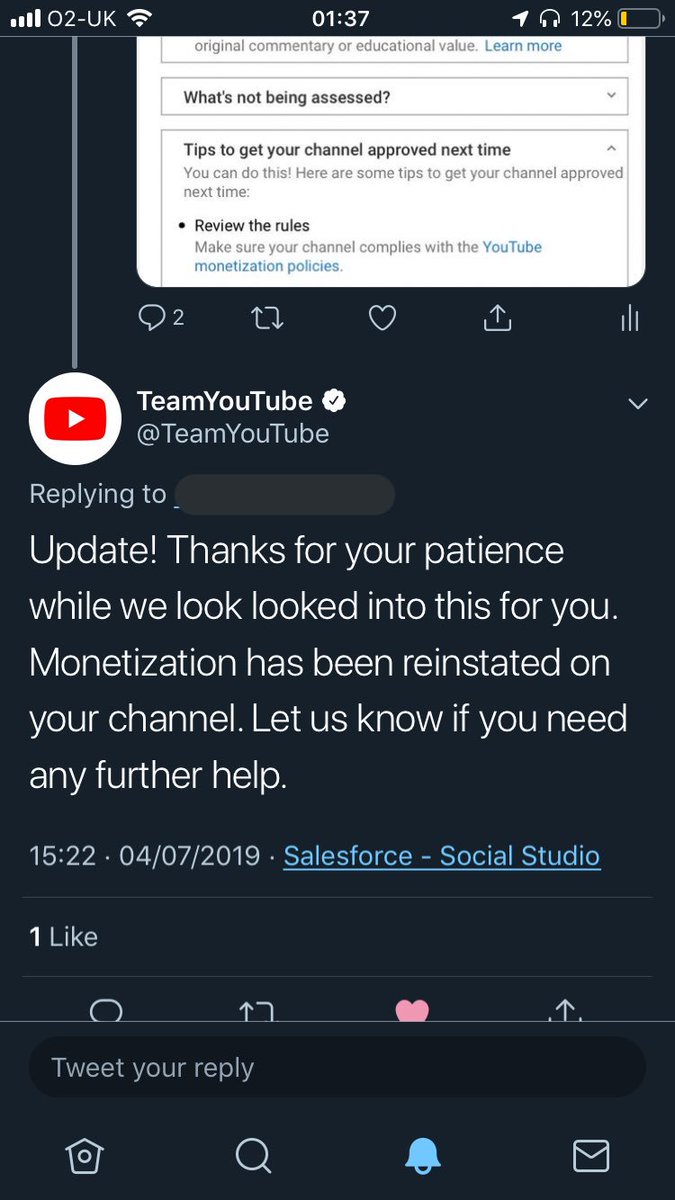Tap the Tweet your reply field
The image size is (675, 1200).
point(337,1067)
